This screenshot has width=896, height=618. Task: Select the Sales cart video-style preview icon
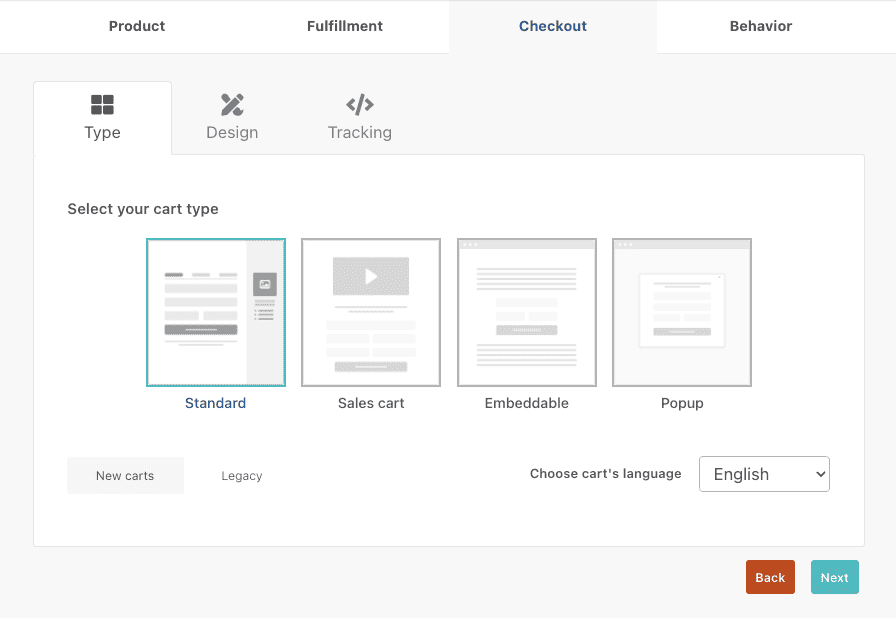point(370,312)
